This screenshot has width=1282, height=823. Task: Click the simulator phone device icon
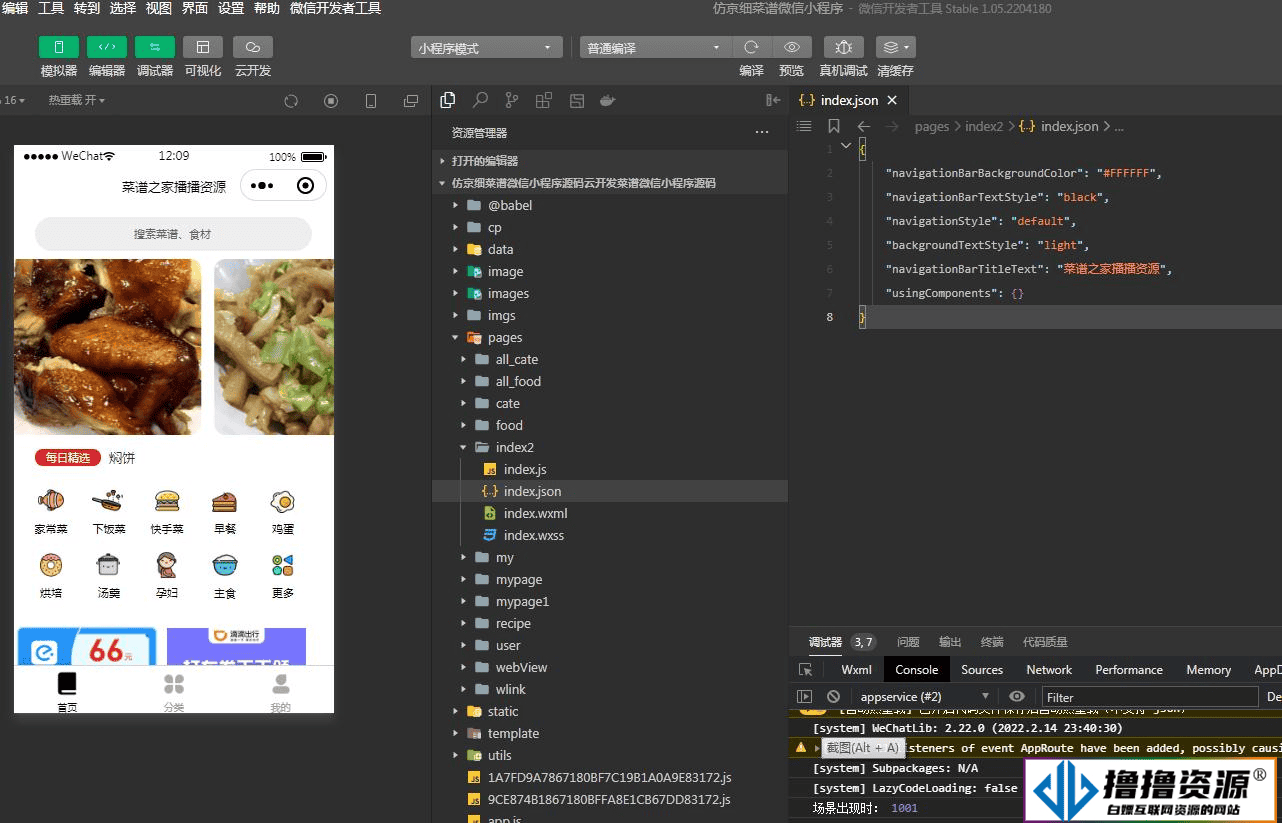(371, 101)
